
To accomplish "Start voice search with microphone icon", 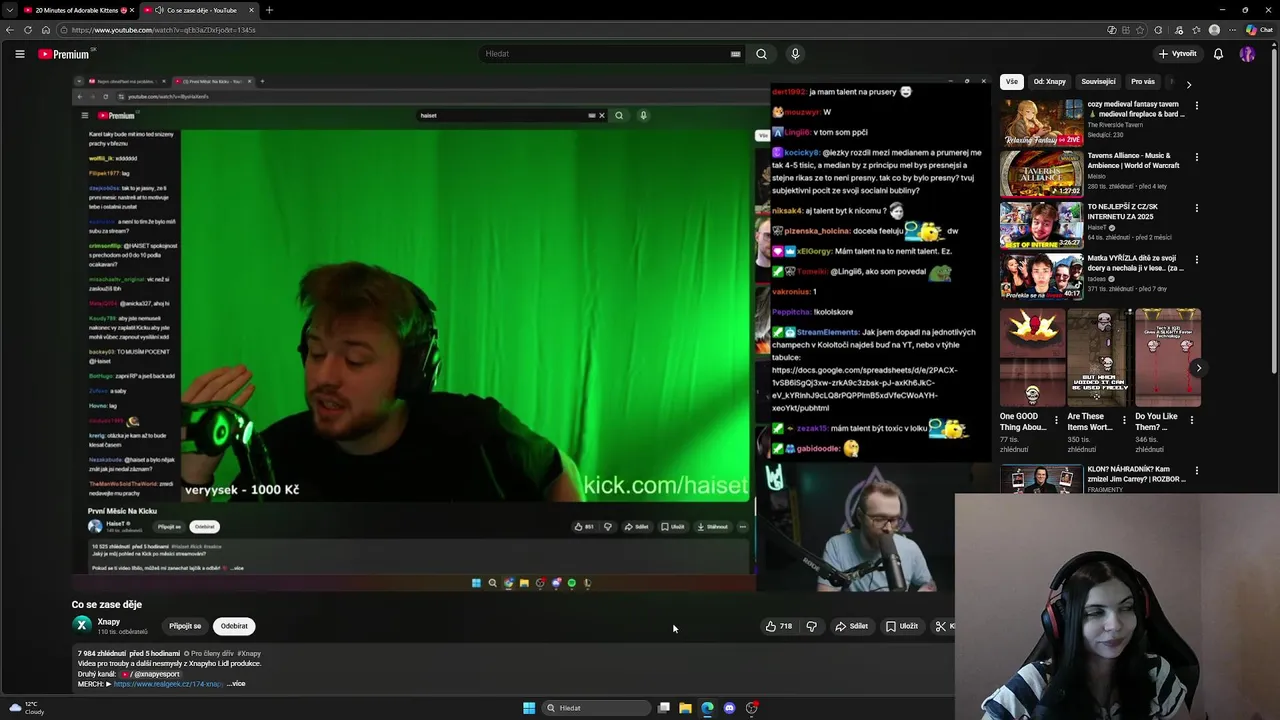I will [x=795, y=54].
